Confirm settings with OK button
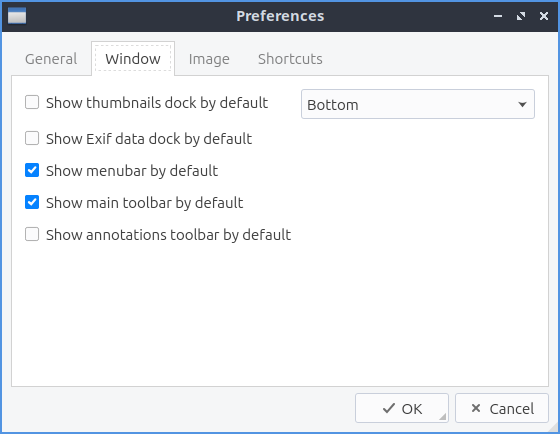Screen dimensions: 560x434 click(x=402, y=408)
